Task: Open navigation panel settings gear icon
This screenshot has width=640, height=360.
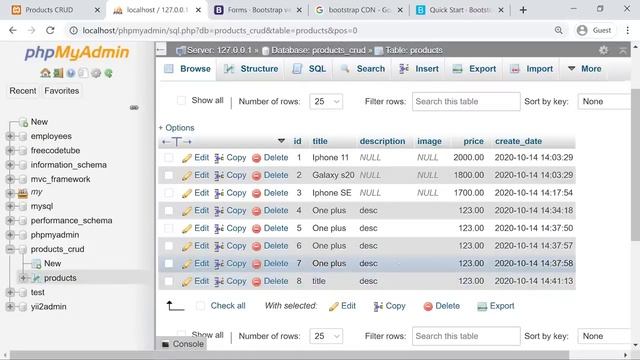Action: (96, 73)
